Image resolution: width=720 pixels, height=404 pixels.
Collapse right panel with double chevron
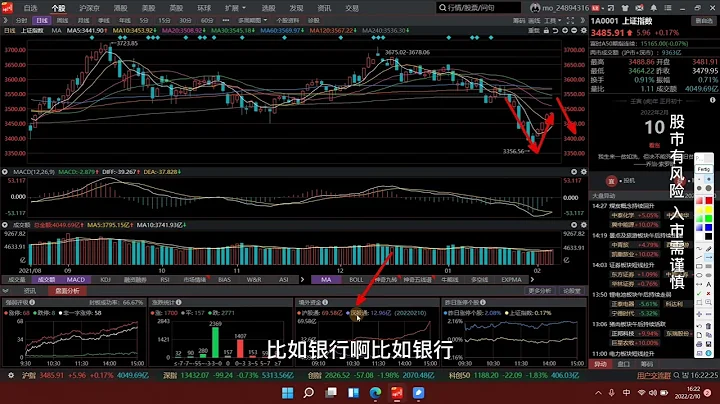pyautogui.click(x=582, y=20)
